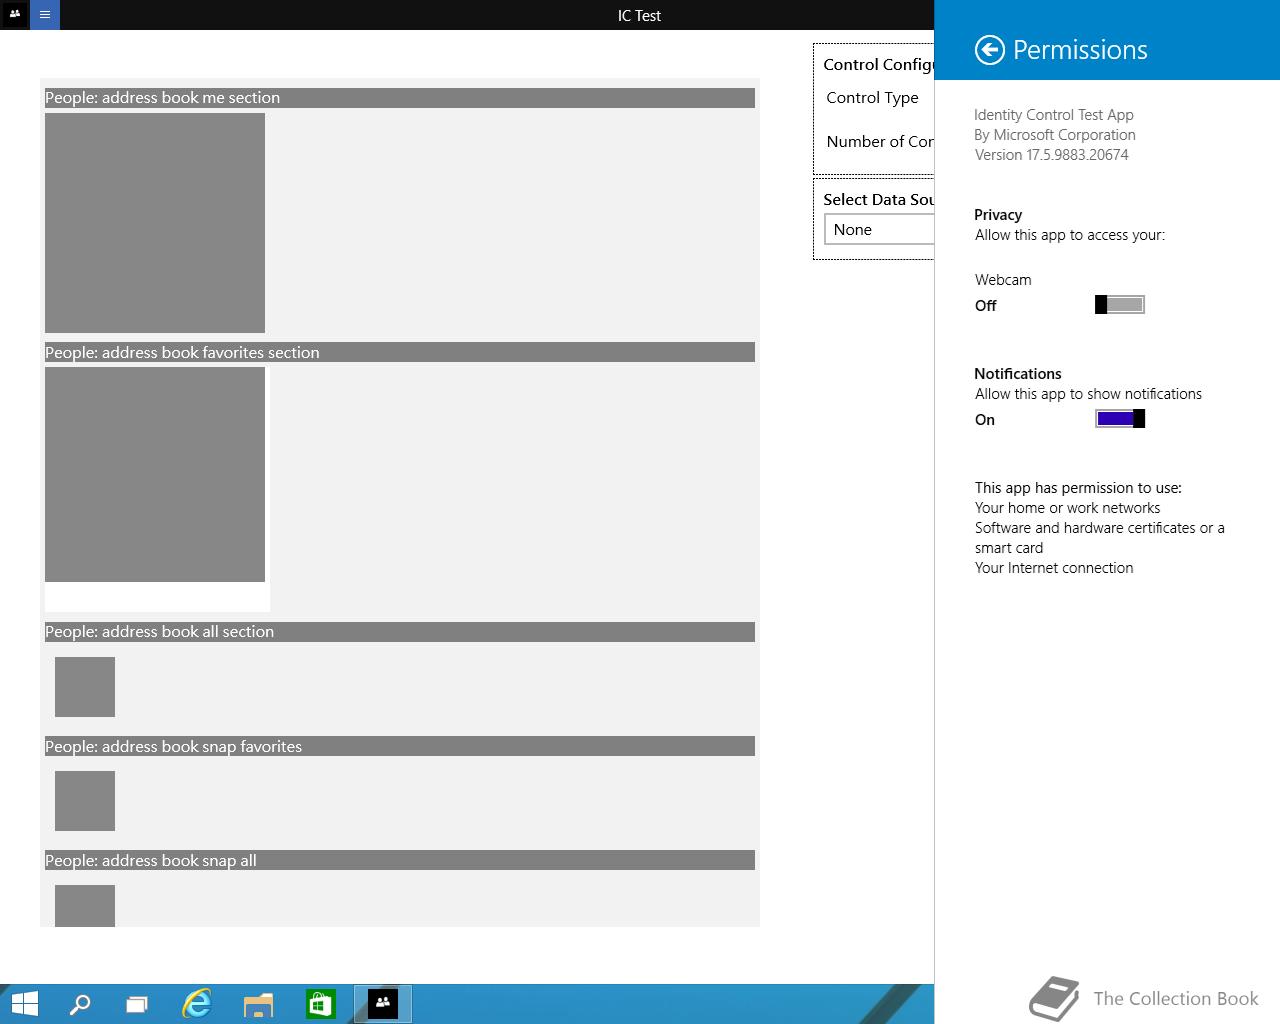Click the 'Permissions' panel title
Image resolution: width=1280 pixels, height=1024 pixels.
(x=1080, y=50)
